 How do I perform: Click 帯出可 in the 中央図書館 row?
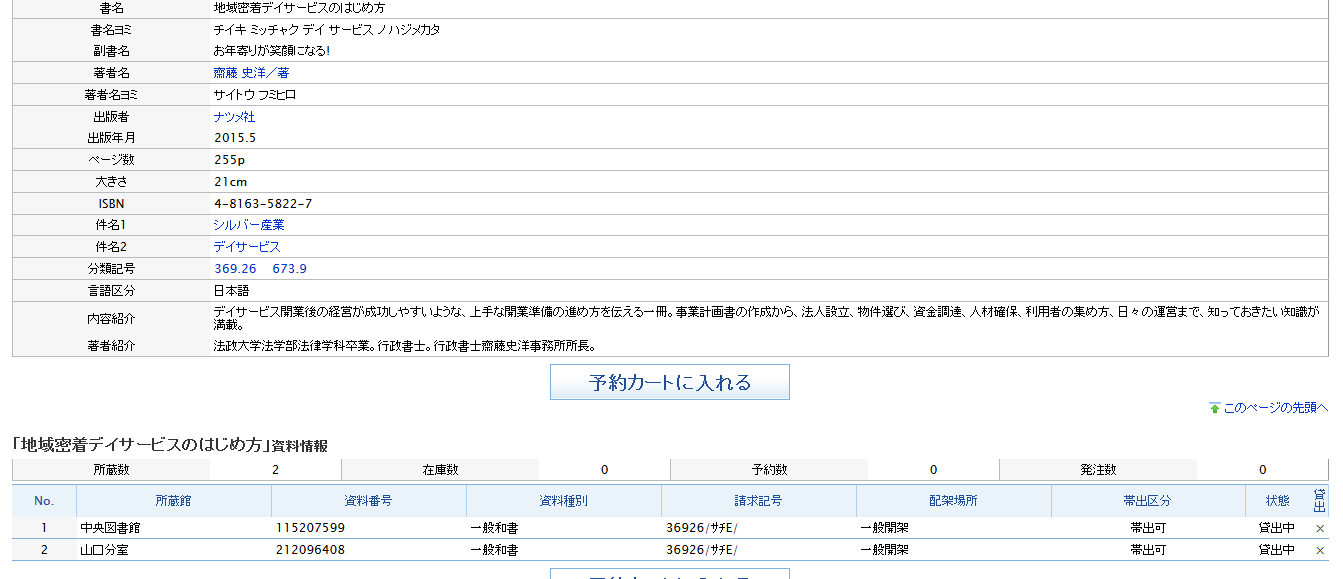coord(1148,528)
